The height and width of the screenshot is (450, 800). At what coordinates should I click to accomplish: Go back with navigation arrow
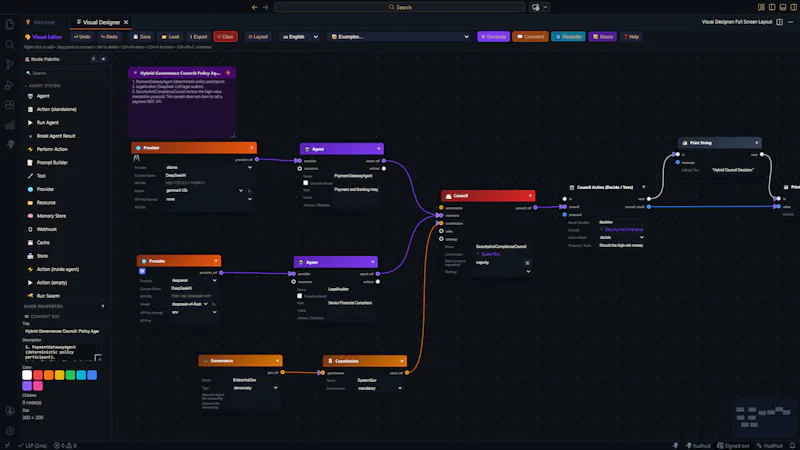click(254, 7)
